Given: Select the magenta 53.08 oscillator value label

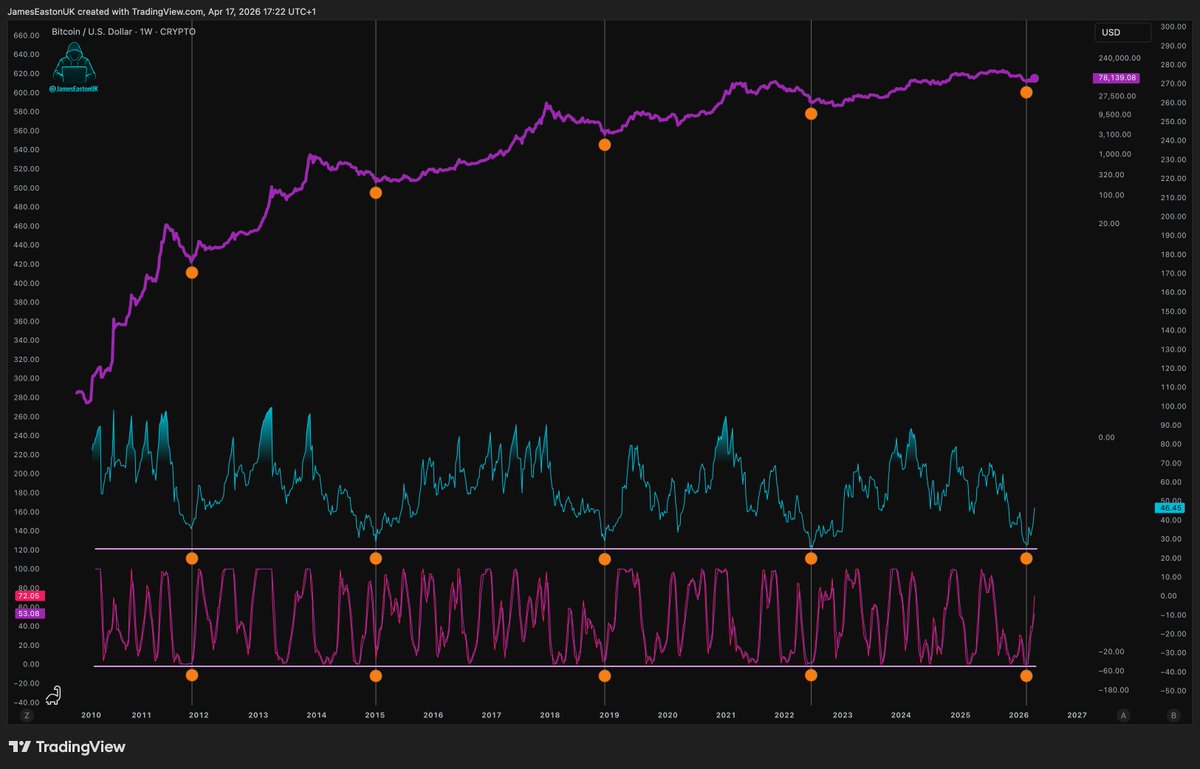Looking at the screenshot, I should [28, 612].
